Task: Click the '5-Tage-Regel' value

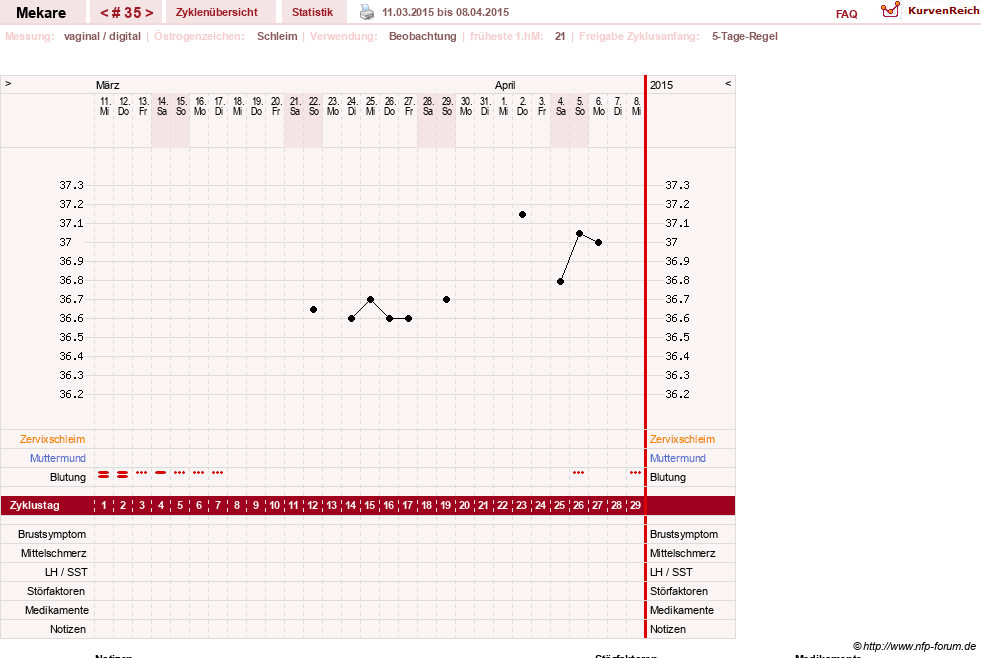Action: coord(745,36)
